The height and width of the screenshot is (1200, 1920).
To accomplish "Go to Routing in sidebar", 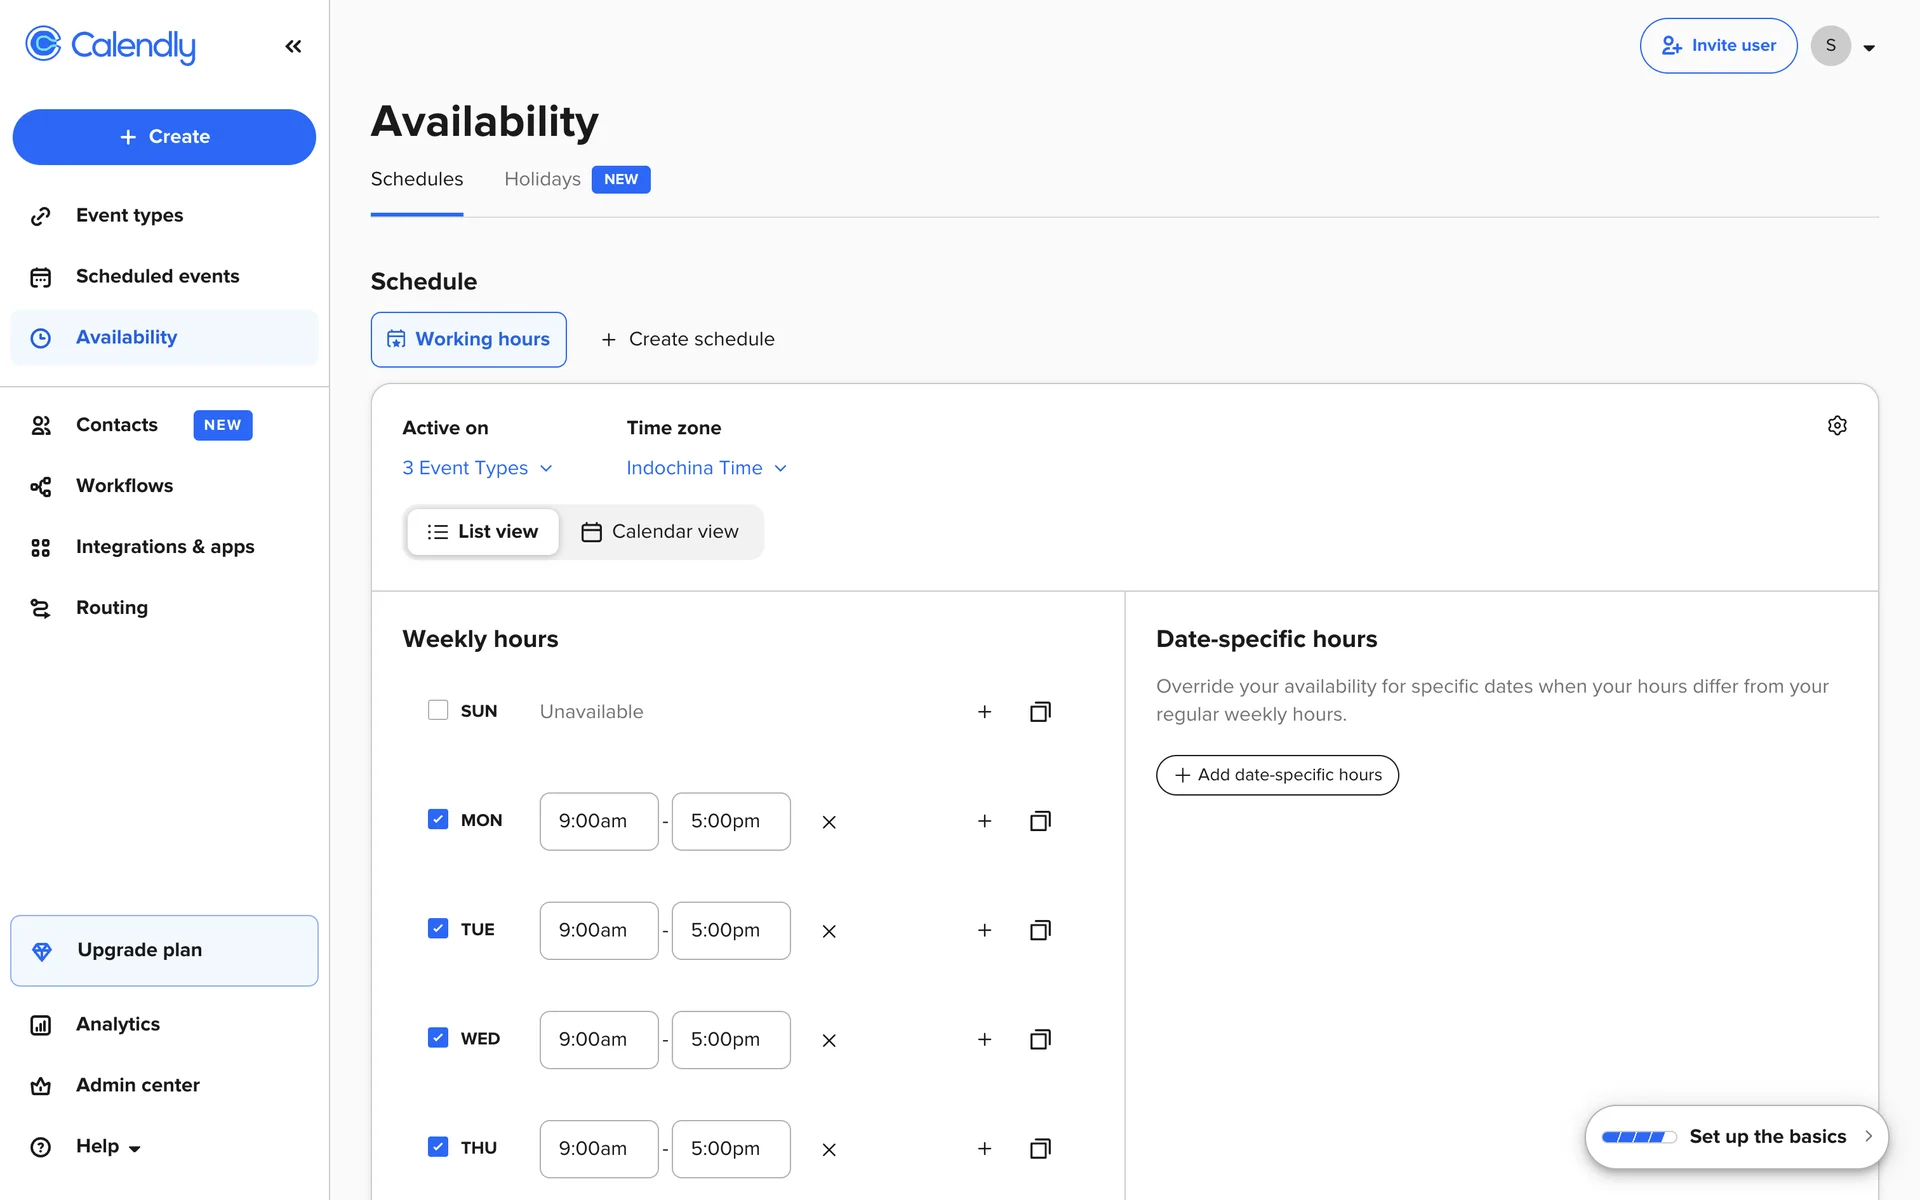I will coord(111,608).
